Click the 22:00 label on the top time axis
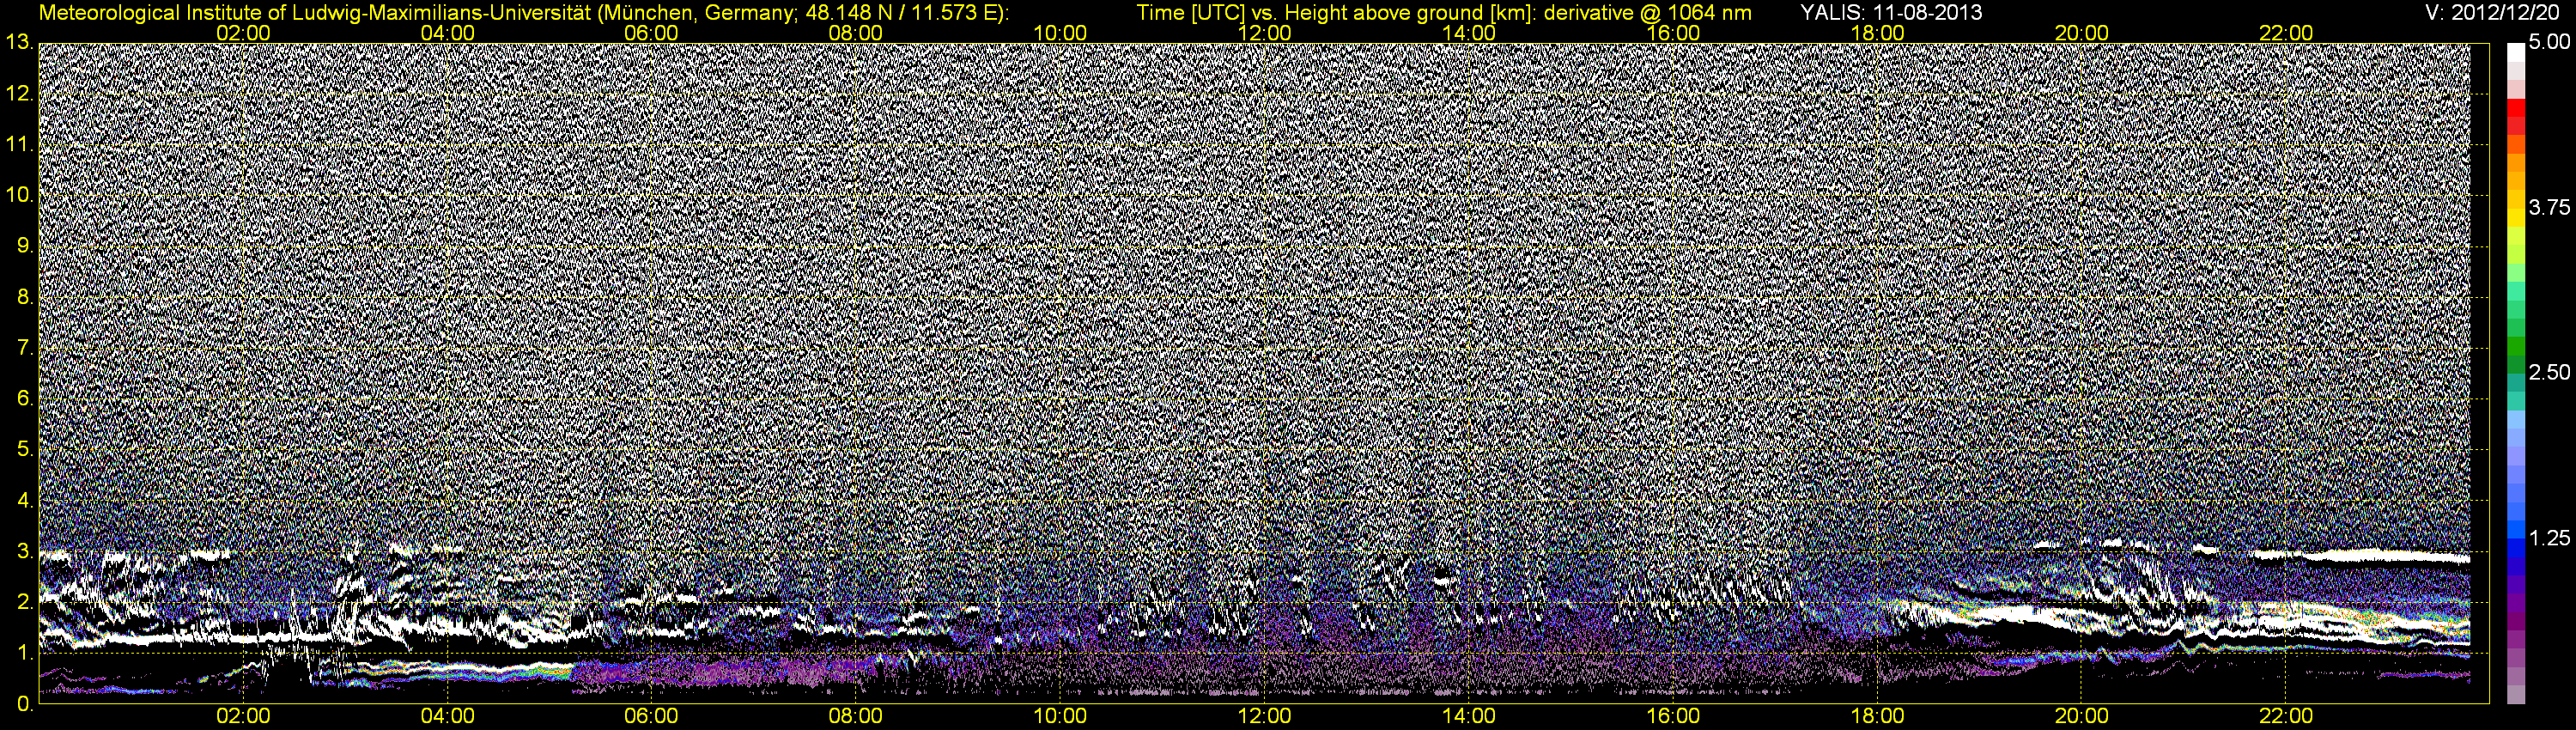 pyautogui.click(x=2286, y=33)
